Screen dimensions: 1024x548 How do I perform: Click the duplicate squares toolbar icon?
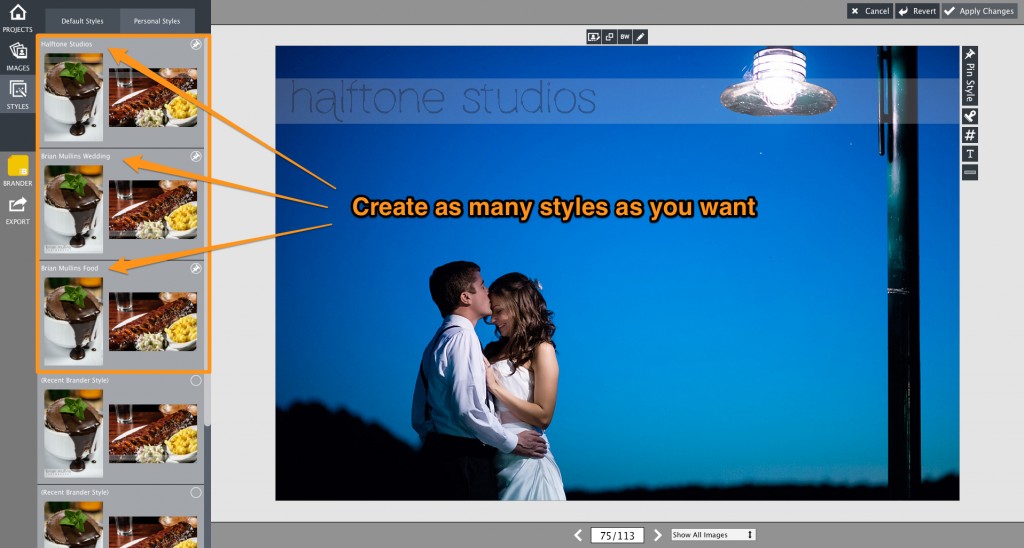pos(609,37)
